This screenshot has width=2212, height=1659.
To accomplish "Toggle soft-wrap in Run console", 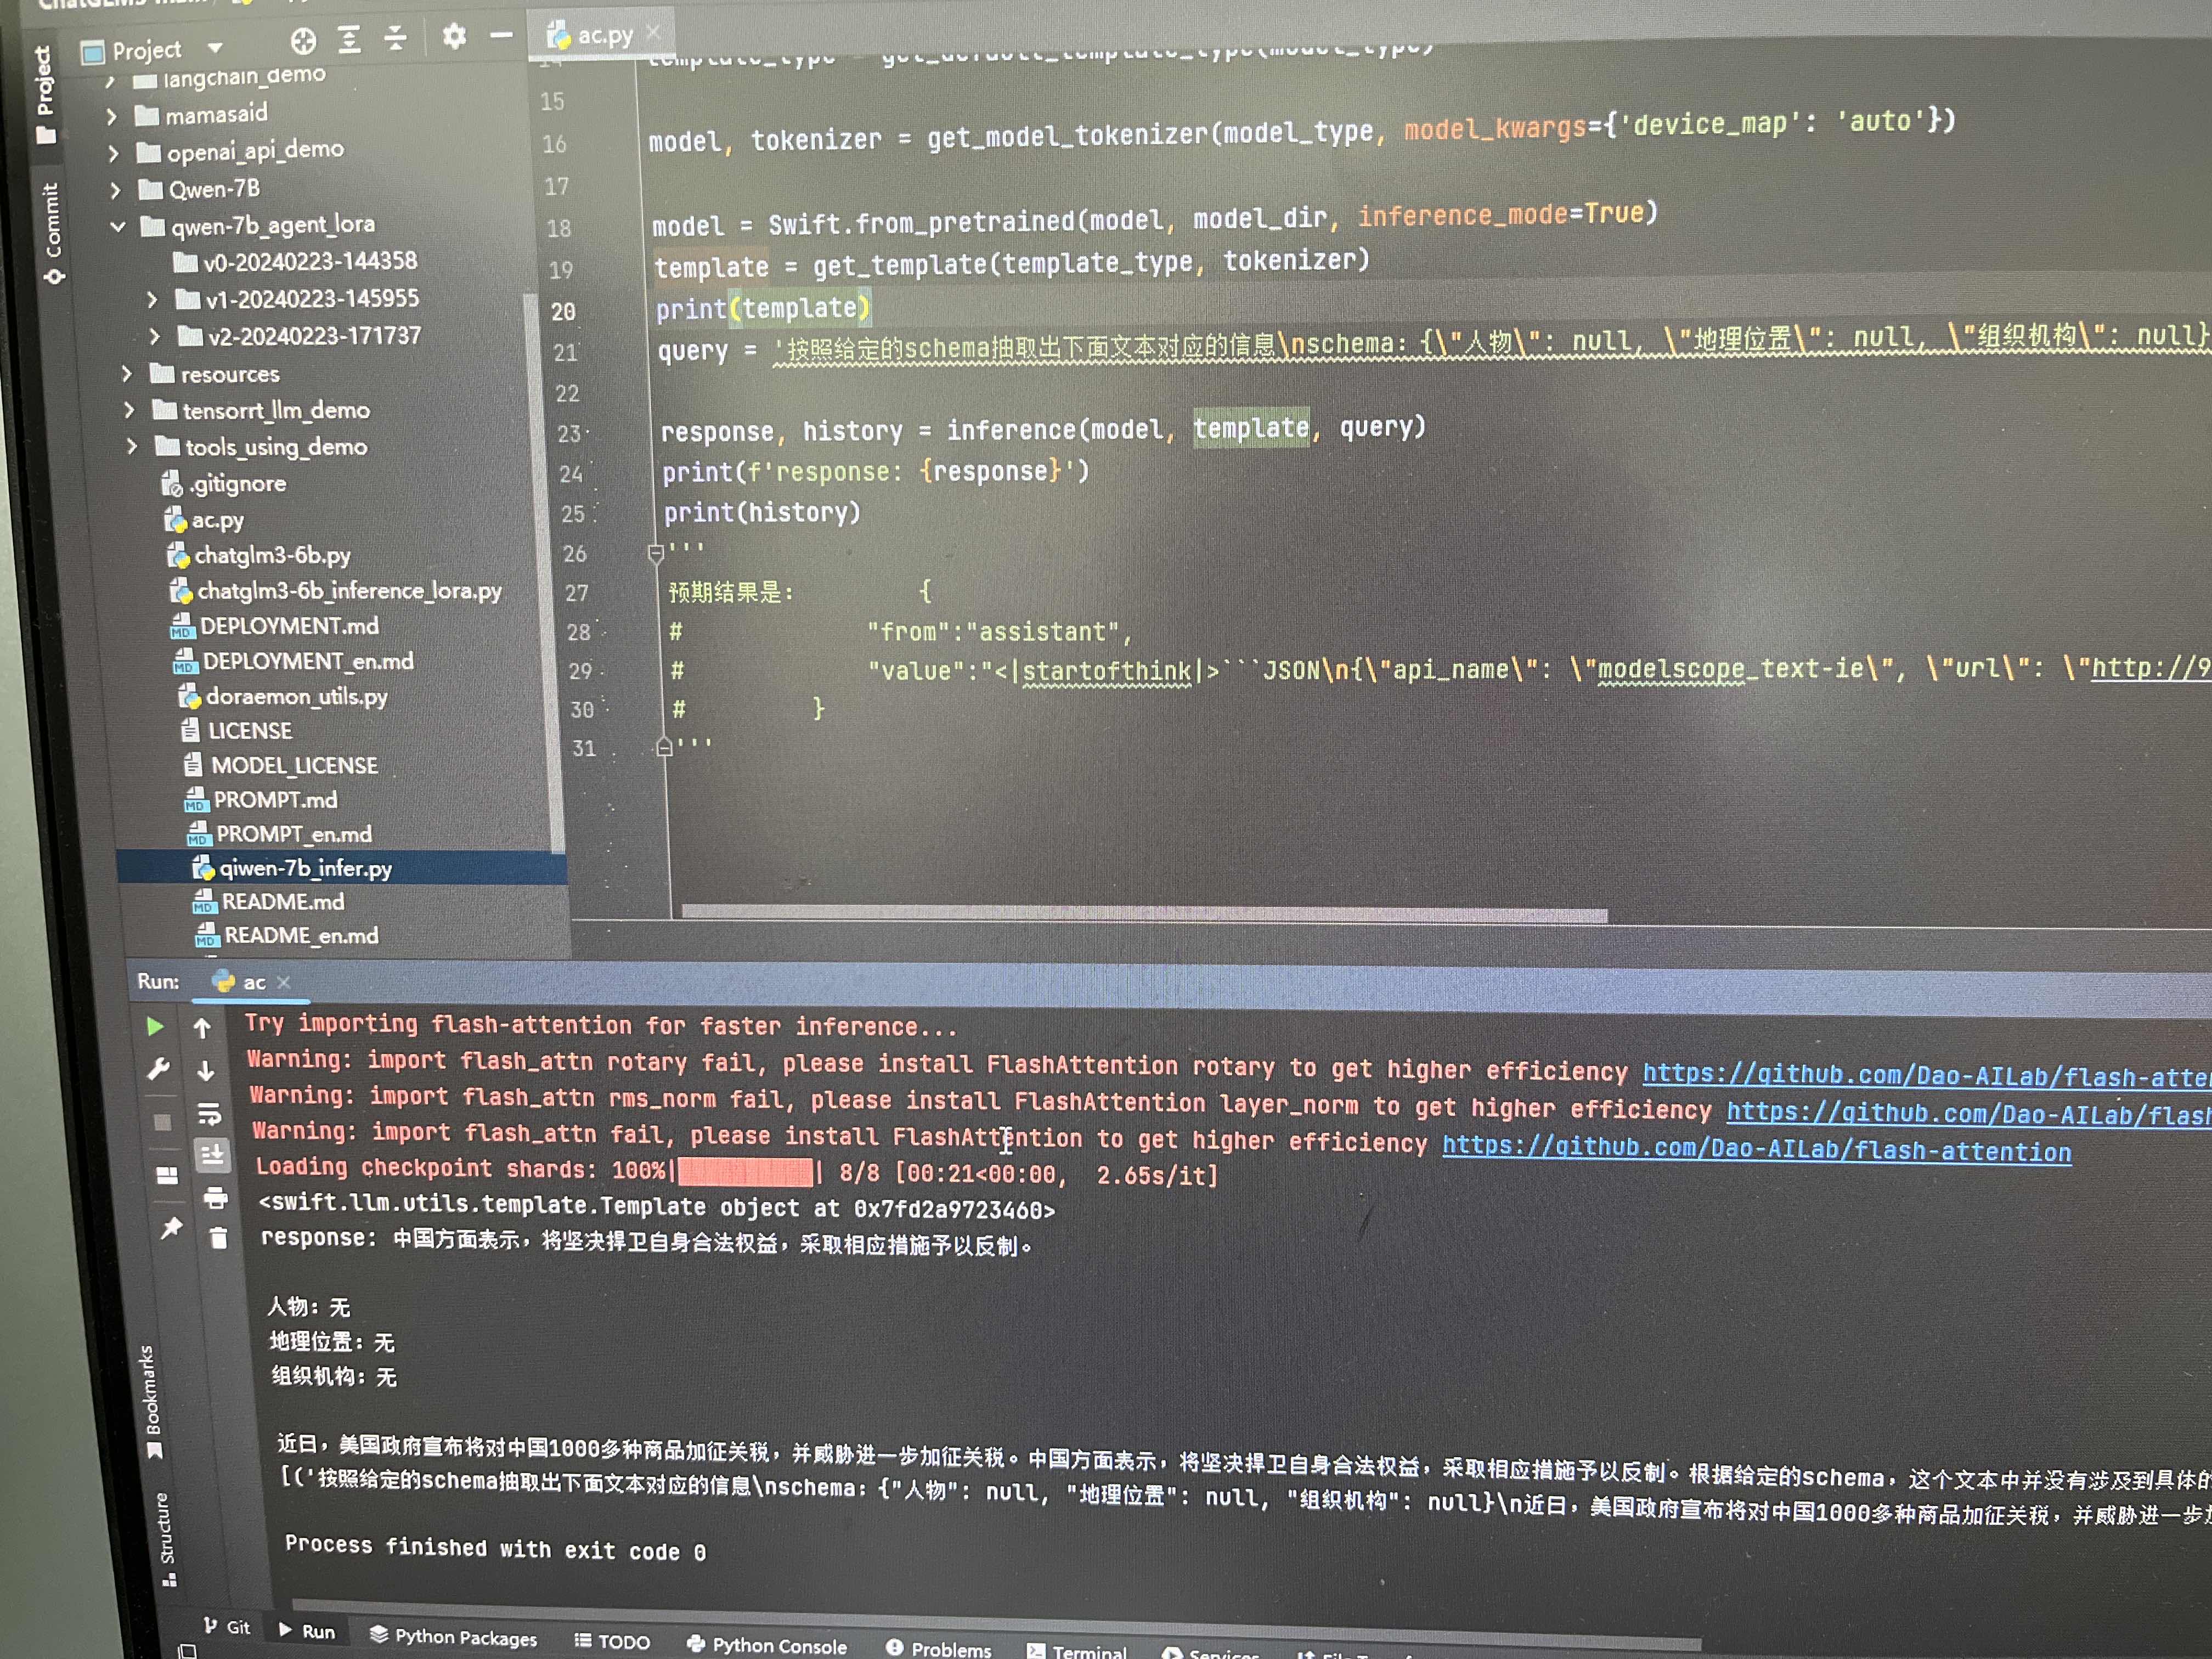I will [x=209, y=1113].
